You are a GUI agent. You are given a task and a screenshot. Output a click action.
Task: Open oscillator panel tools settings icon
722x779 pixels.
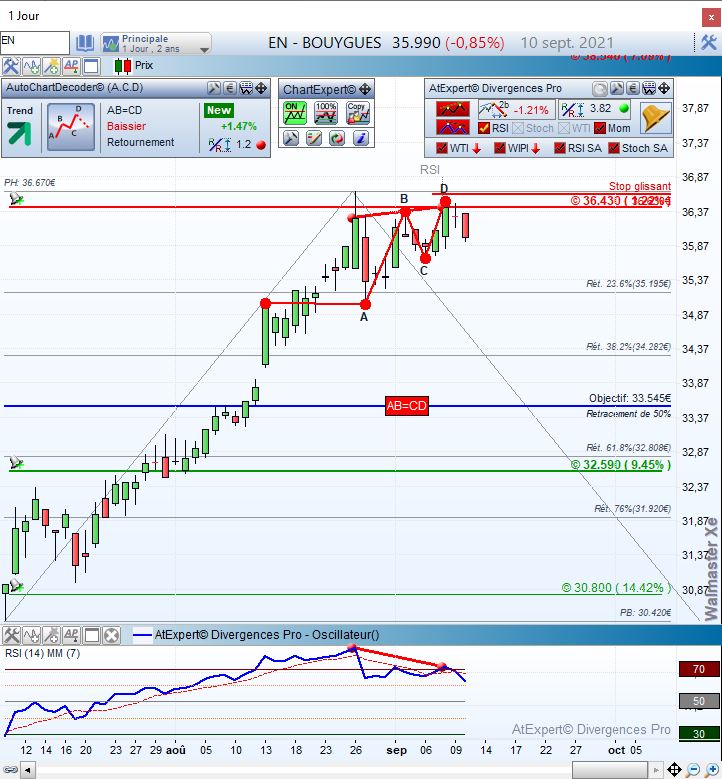coord(11,635)
